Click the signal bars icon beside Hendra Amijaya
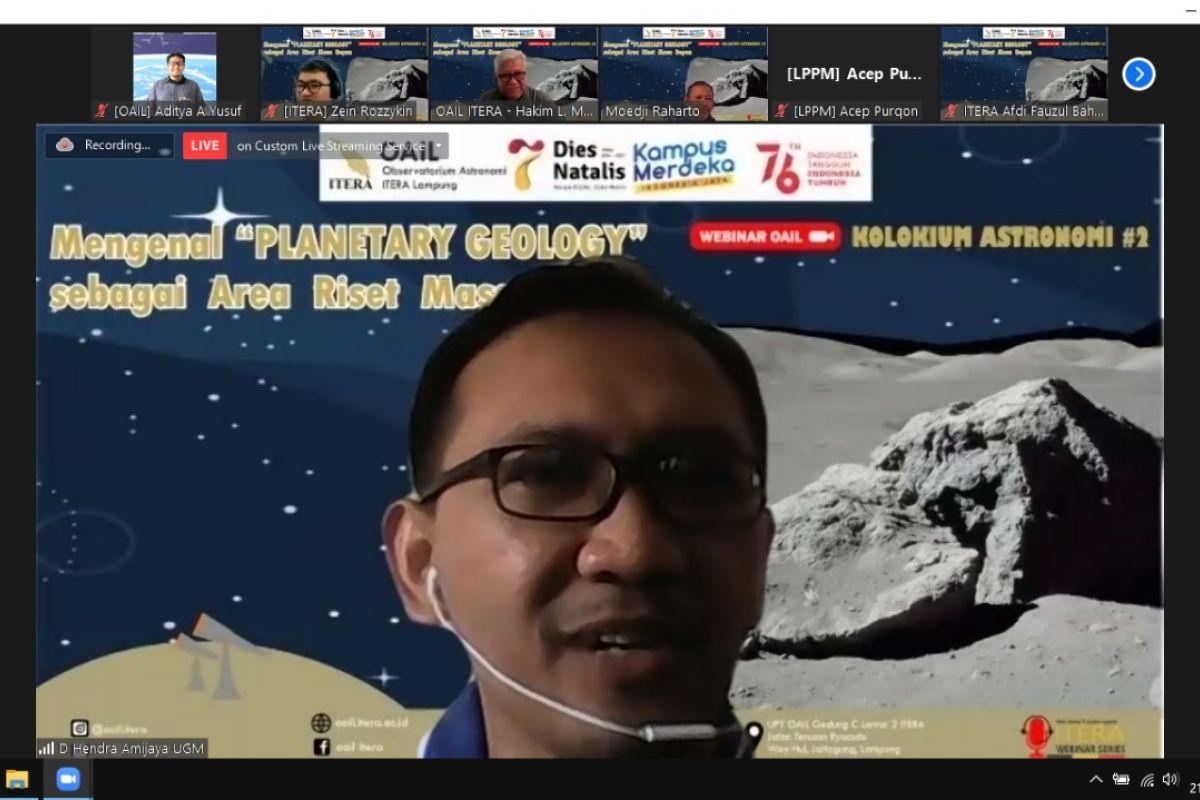Image resolution: width=1200 pixels, height=800 pixels. 46,748
